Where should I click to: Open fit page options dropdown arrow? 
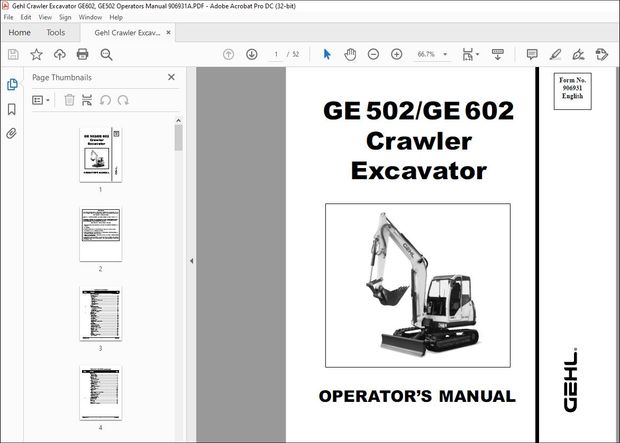click(477, 54)
